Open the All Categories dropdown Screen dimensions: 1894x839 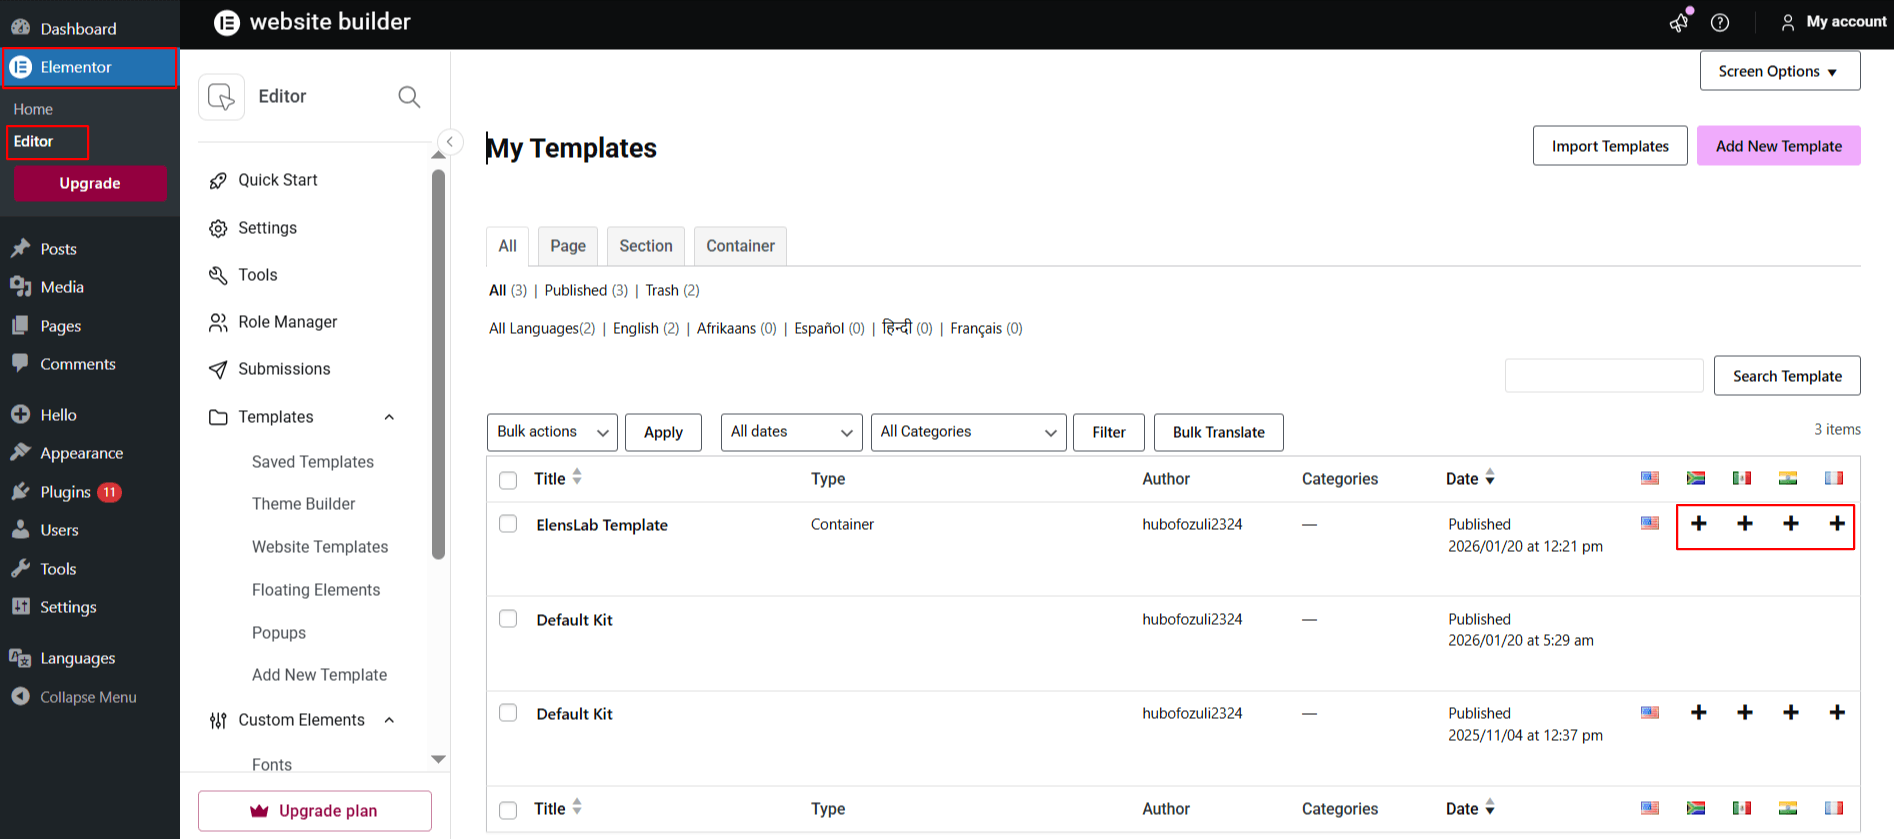pos(967,432)
